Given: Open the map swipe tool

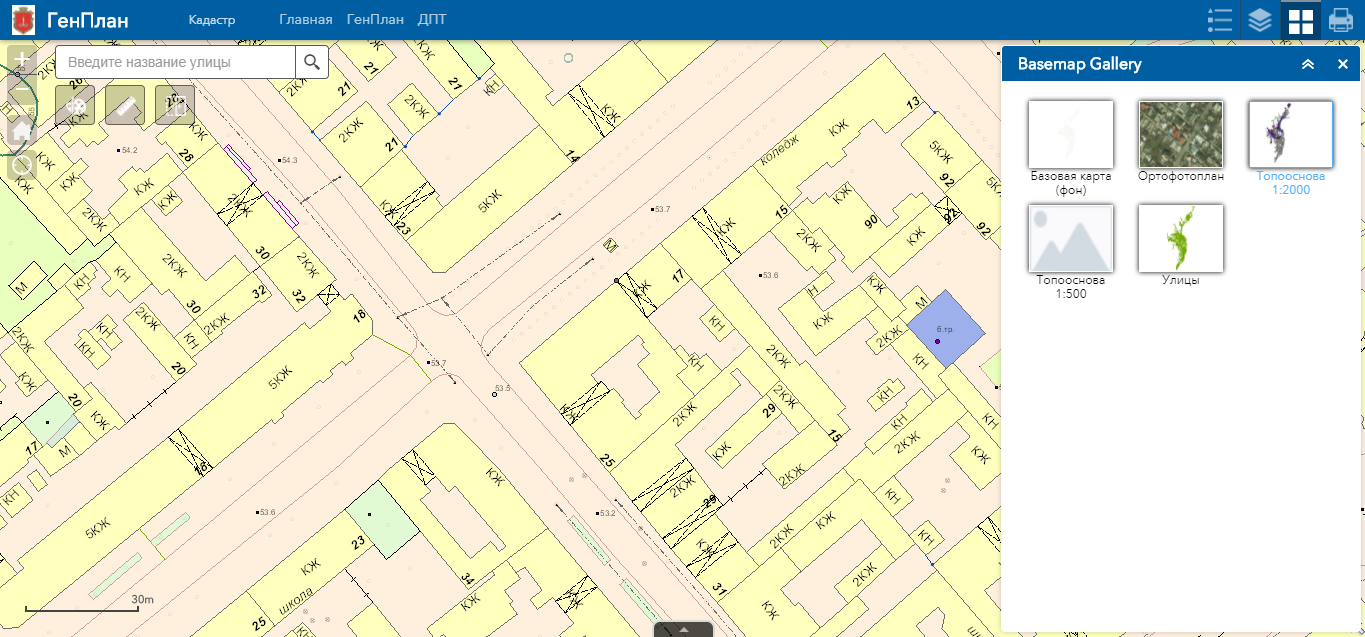Looking at the screenshot, I should [175, 105].
